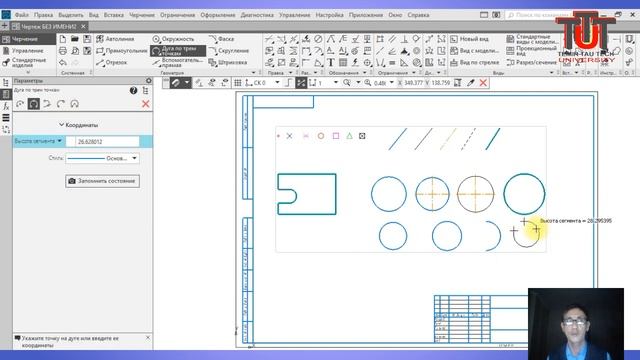Click the X coordinate field 340.377

point(413,83)
